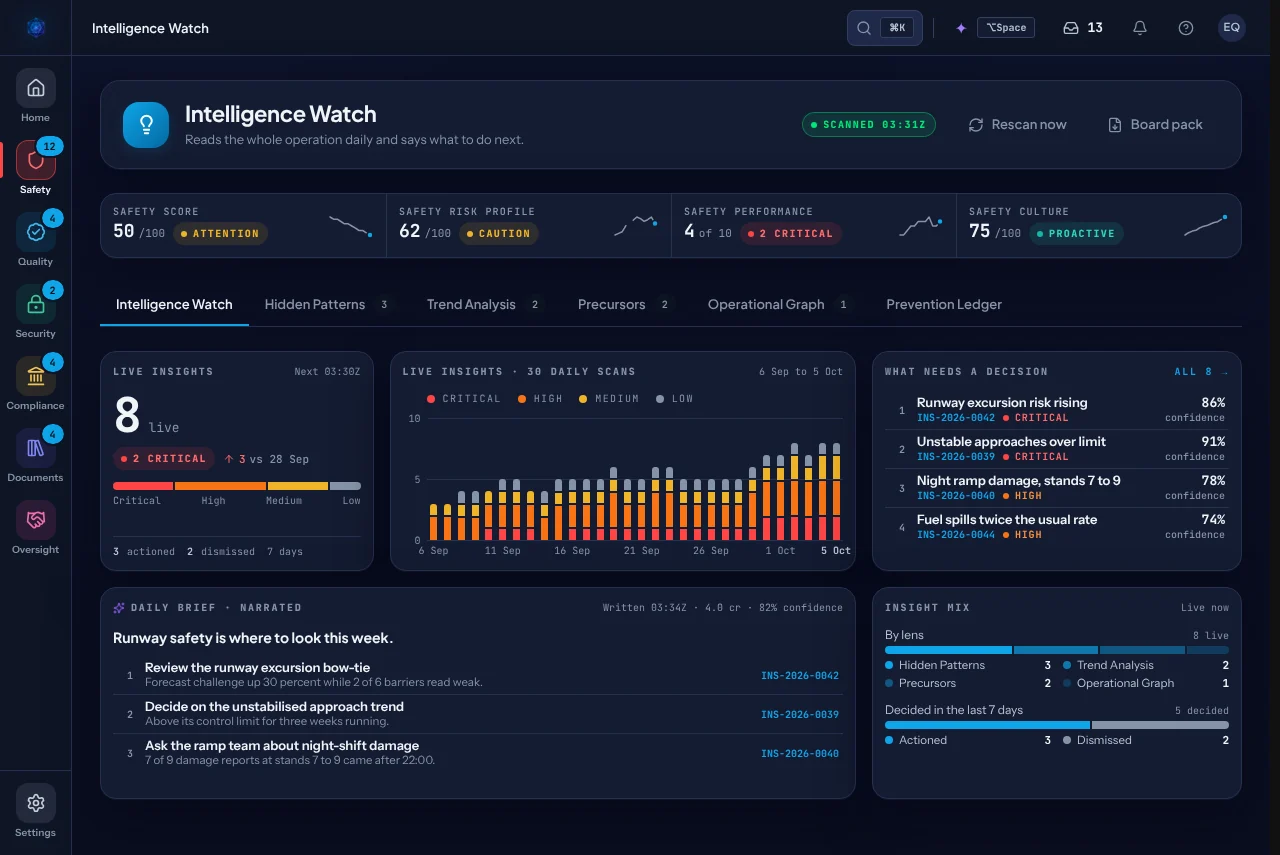The width and height of the screenshot is (1280, 855).
Task: Click the Safety Risk Profile sparkline
Action: [636, 225]
